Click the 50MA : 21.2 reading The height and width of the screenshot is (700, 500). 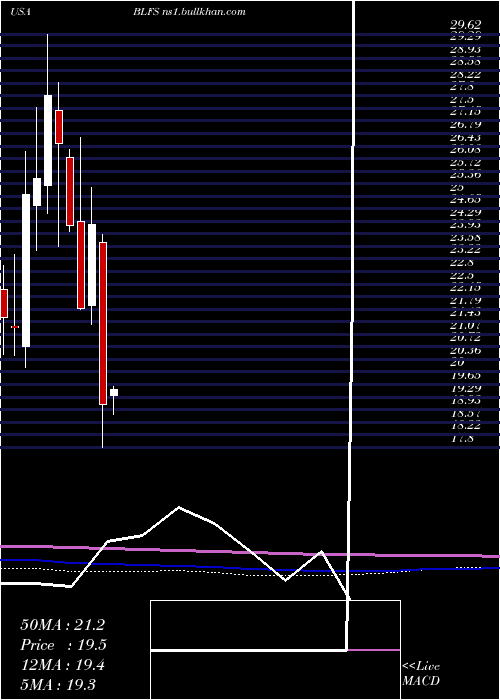click(62, 625)
